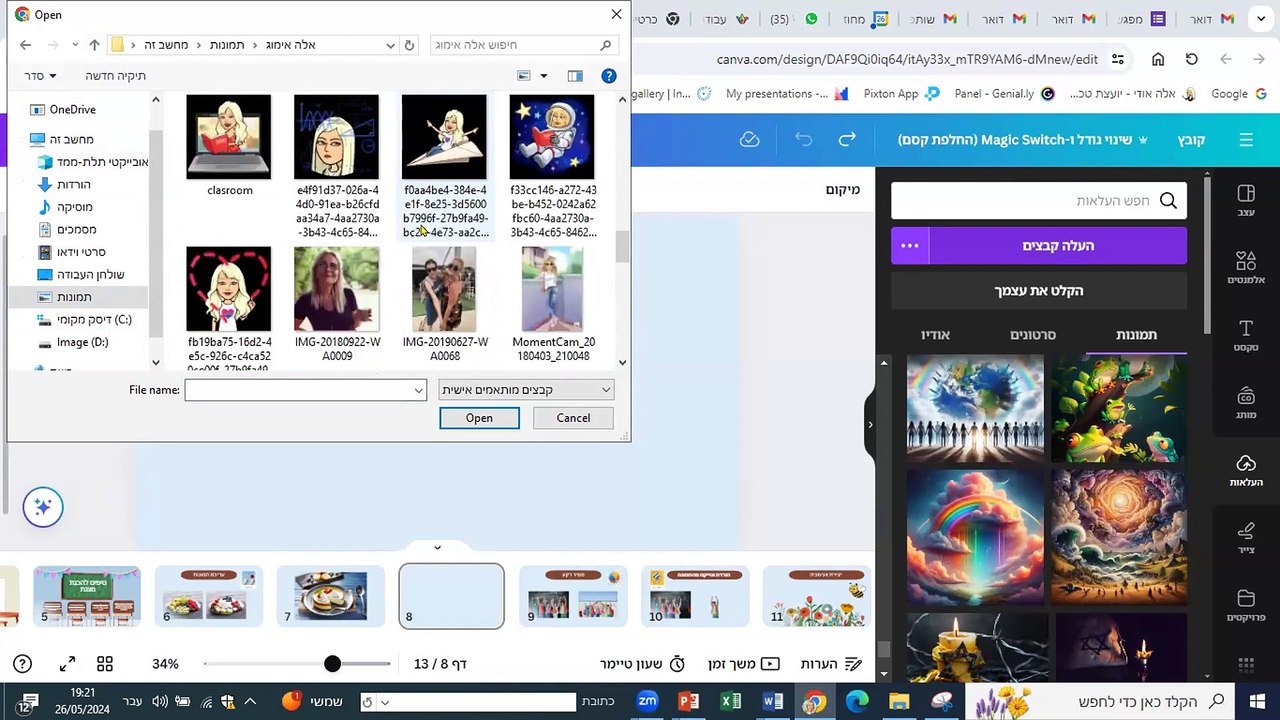Open the three-dots more upload options
Image resolution: width=1280 pixels, height=720 pixels.
[x=909, y=246]
